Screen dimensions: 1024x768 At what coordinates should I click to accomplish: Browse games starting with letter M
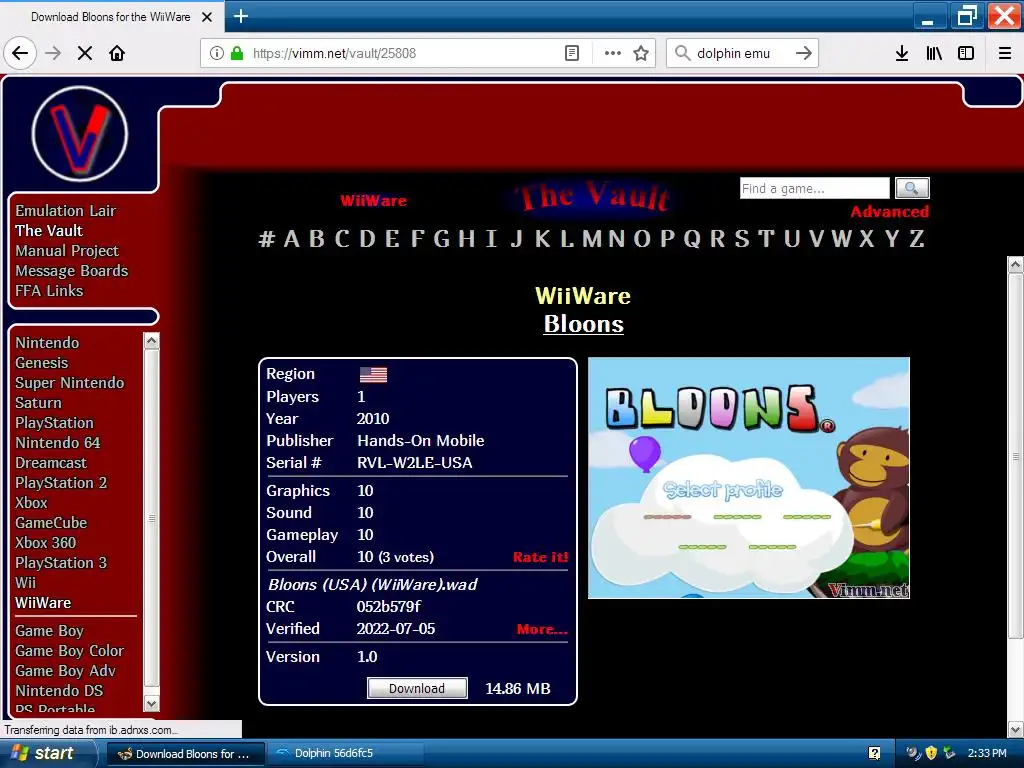coord(592,239)
